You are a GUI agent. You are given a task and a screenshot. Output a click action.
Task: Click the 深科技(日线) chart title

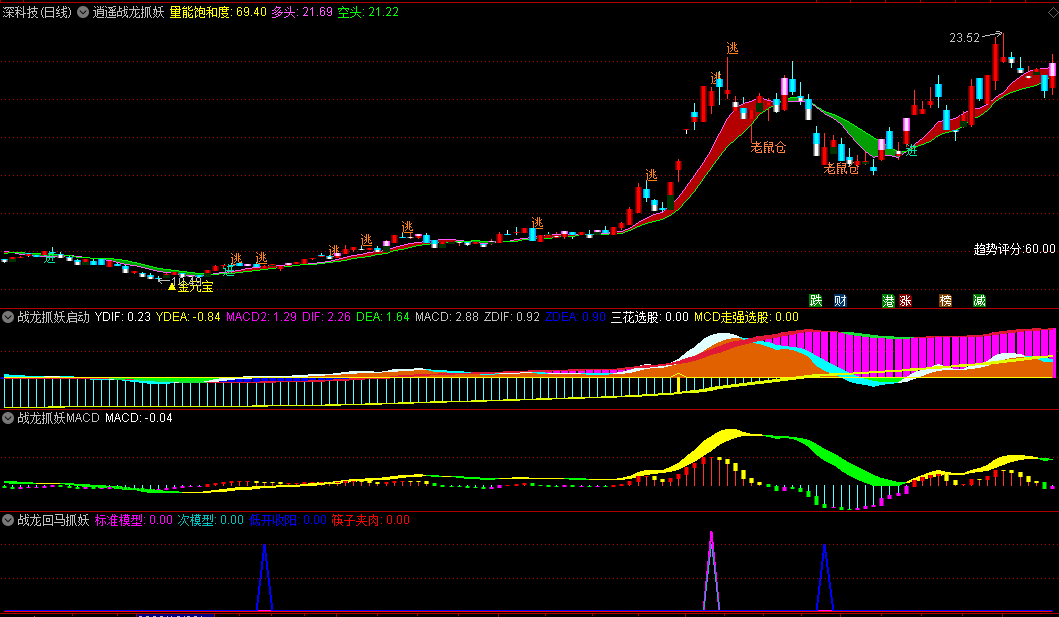tap(36, 12)
